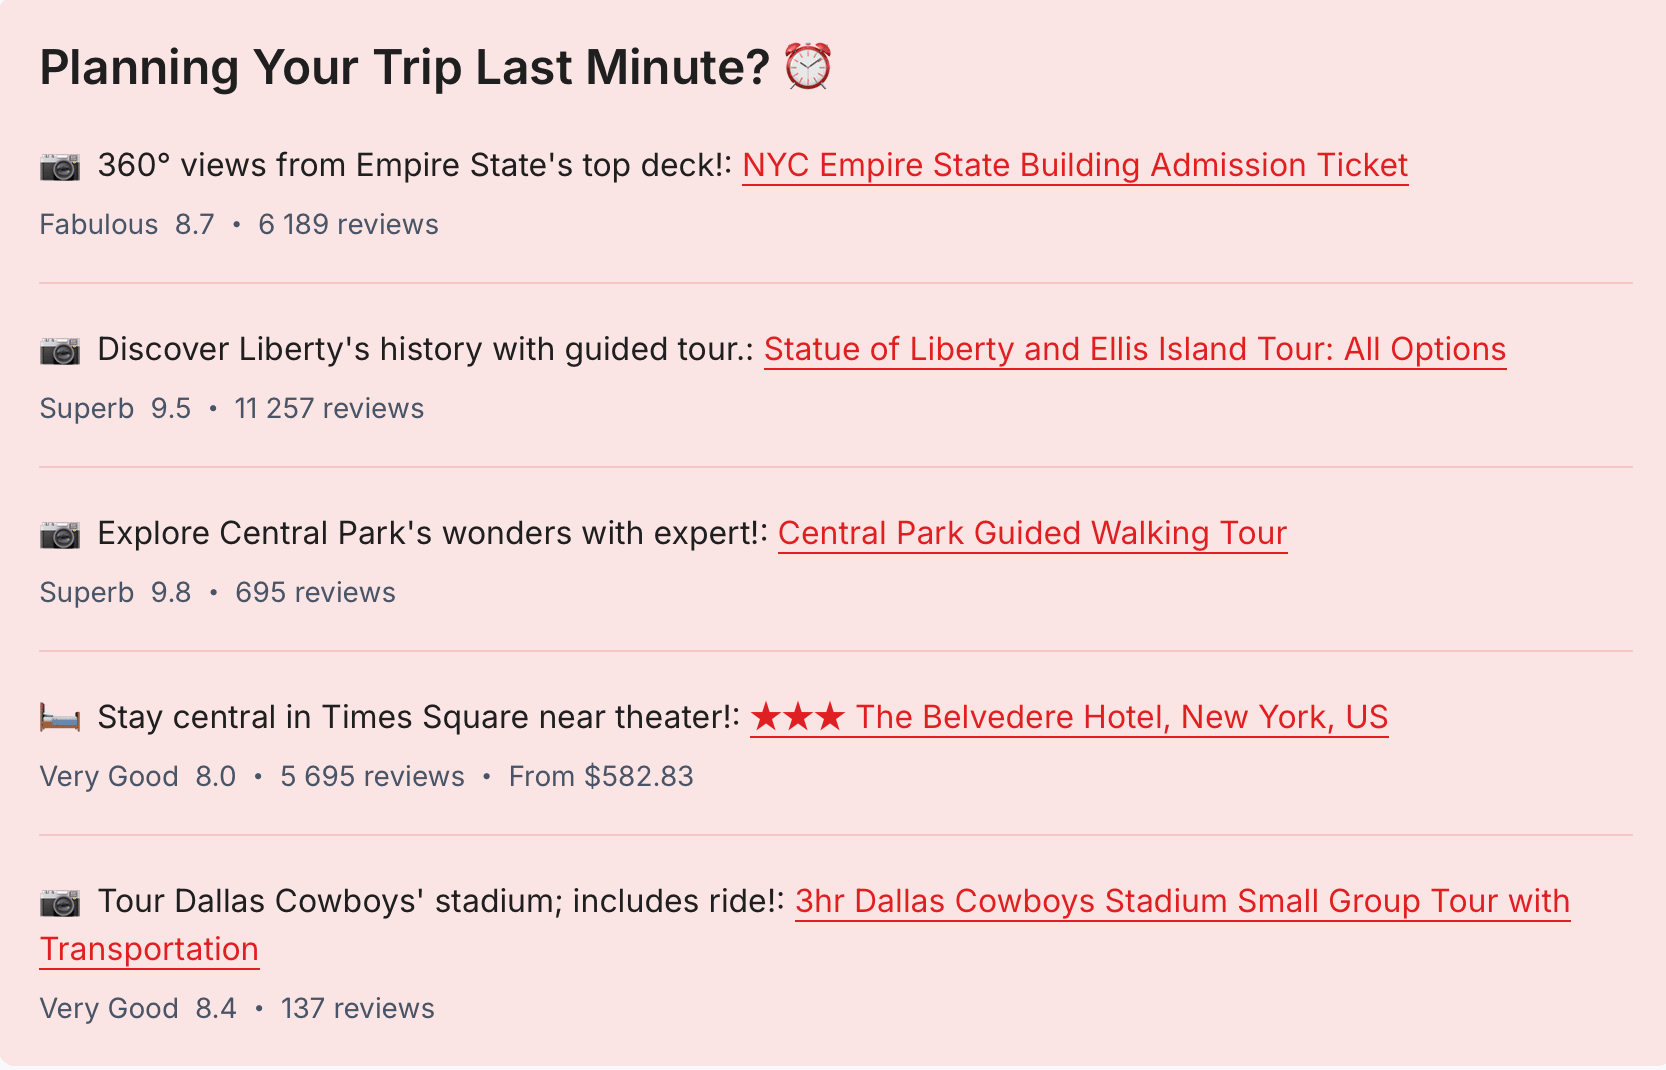The height and width of the screenshot is (1070, 1666).
Task: Click the '6 189 reviews' count
Action: tap(348, 224)
